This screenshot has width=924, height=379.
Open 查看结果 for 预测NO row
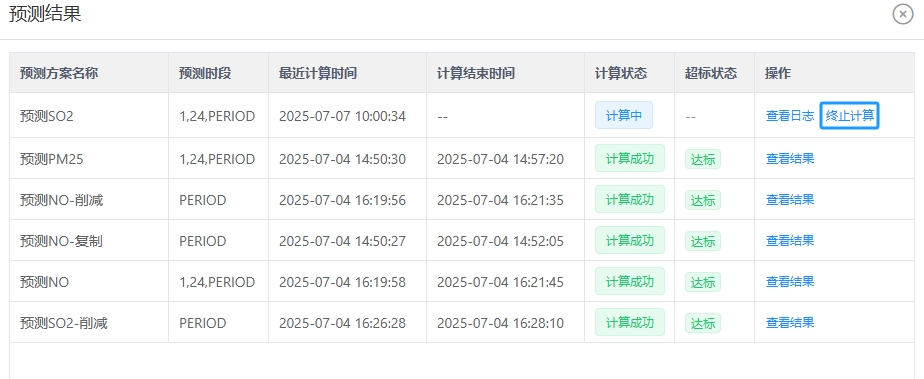coord(790,282)
